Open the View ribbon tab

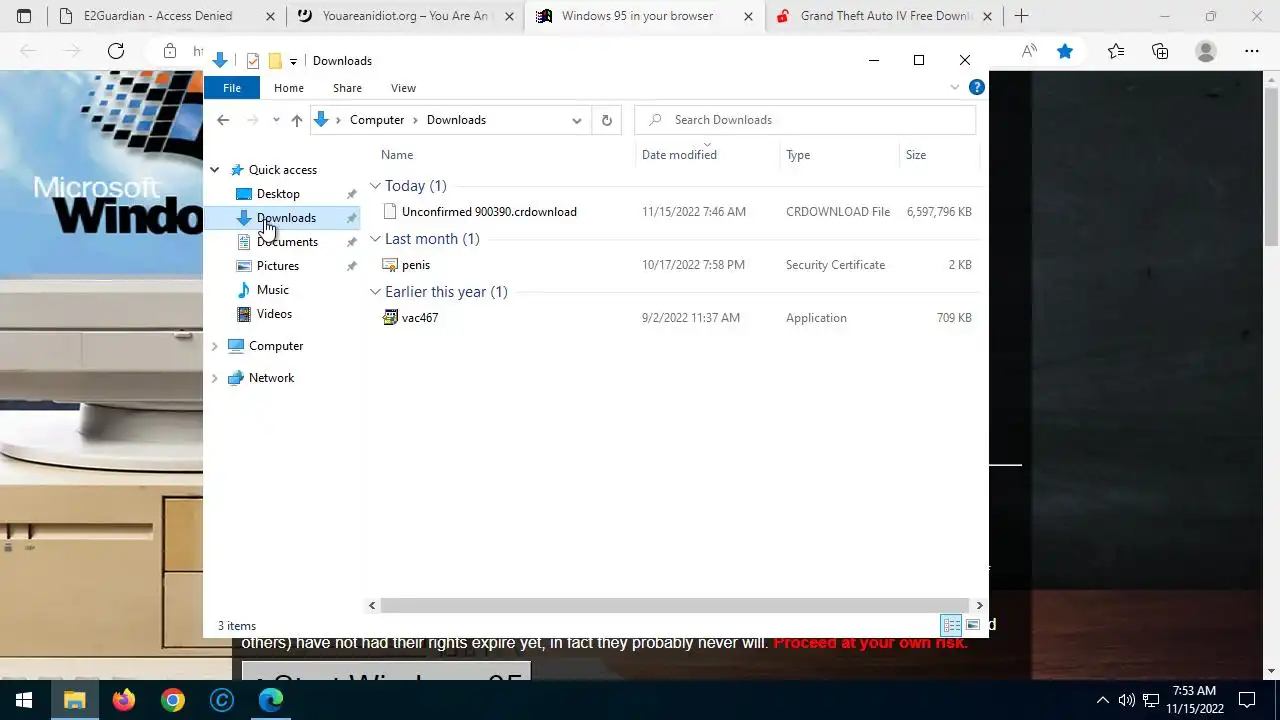point(403,88)
